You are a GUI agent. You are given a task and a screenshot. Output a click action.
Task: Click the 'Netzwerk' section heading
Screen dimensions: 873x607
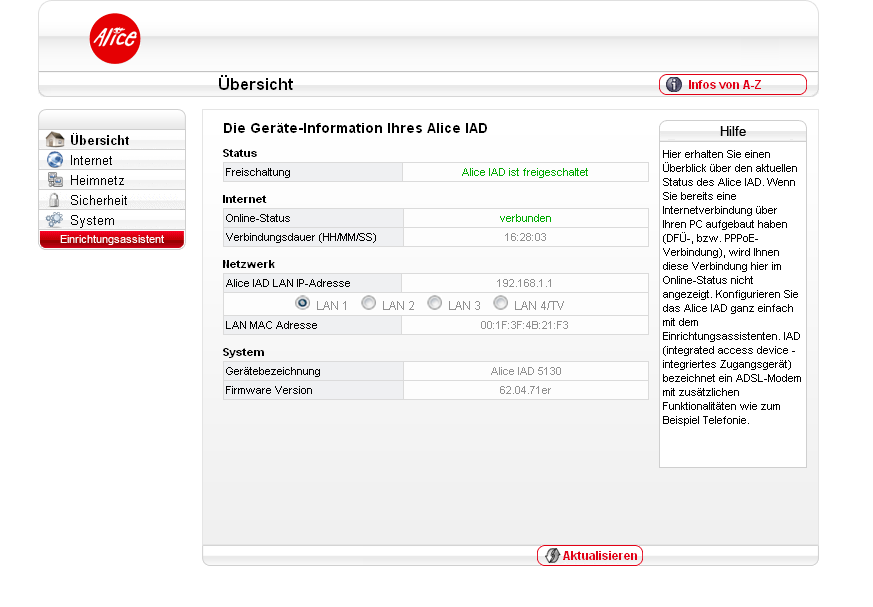click(x=248, y=264)
